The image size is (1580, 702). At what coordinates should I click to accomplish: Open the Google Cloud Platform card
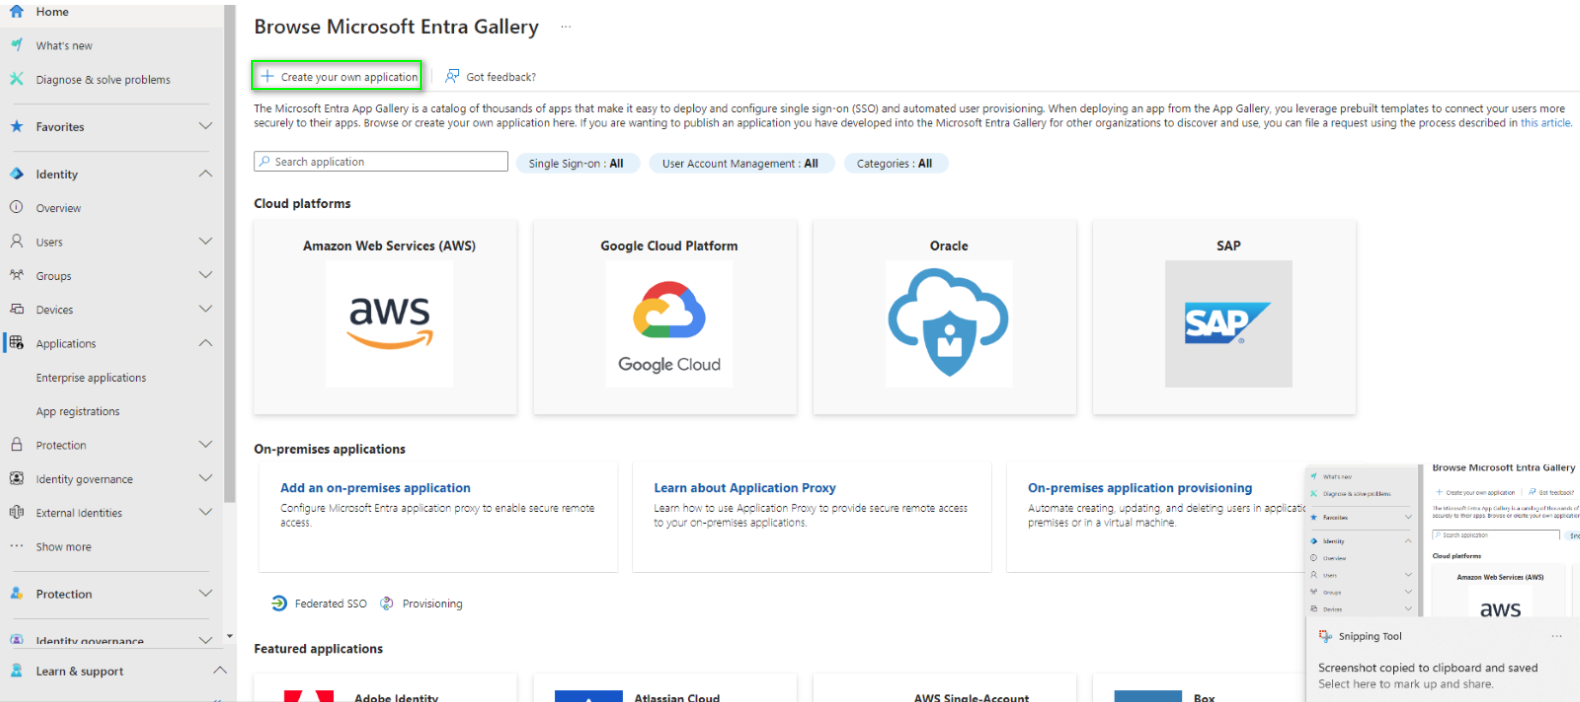665,317
